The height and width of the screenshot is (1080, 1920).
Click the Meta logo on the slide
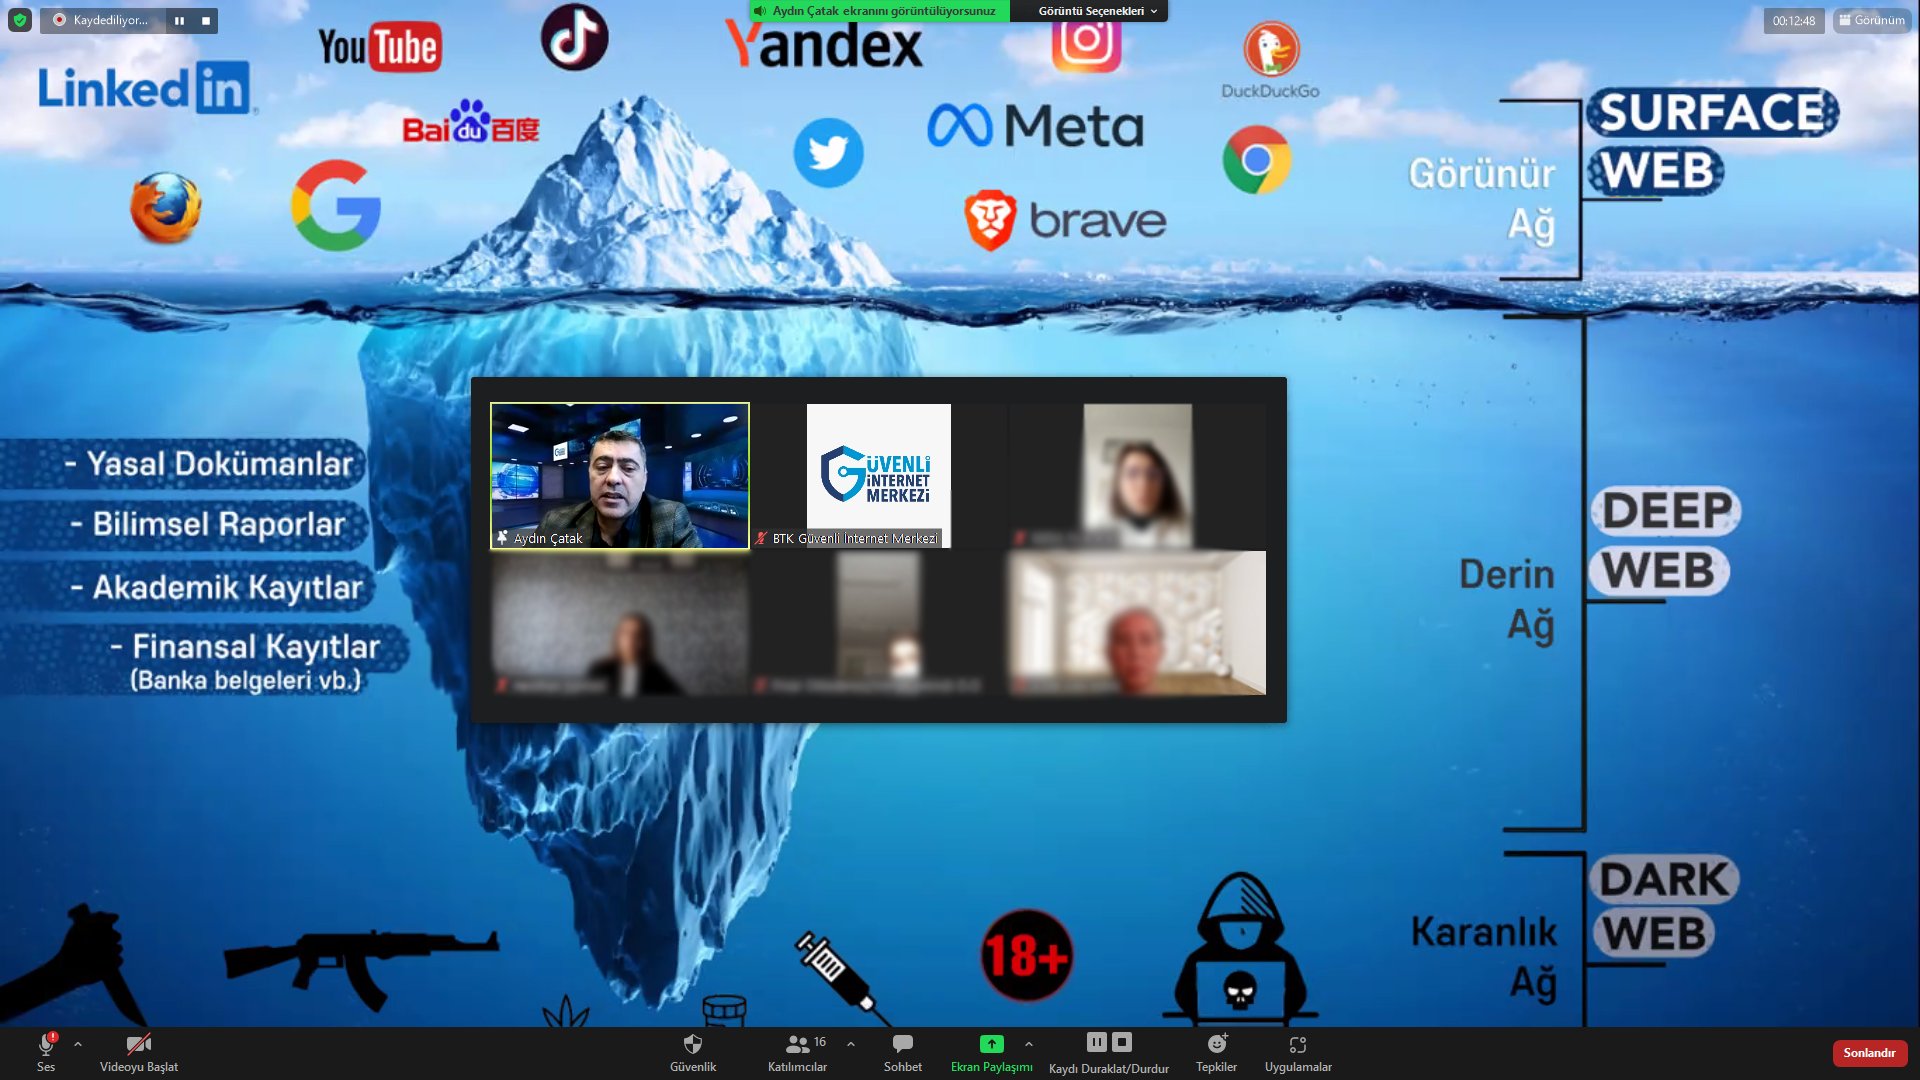click(x=1036, y=126)
